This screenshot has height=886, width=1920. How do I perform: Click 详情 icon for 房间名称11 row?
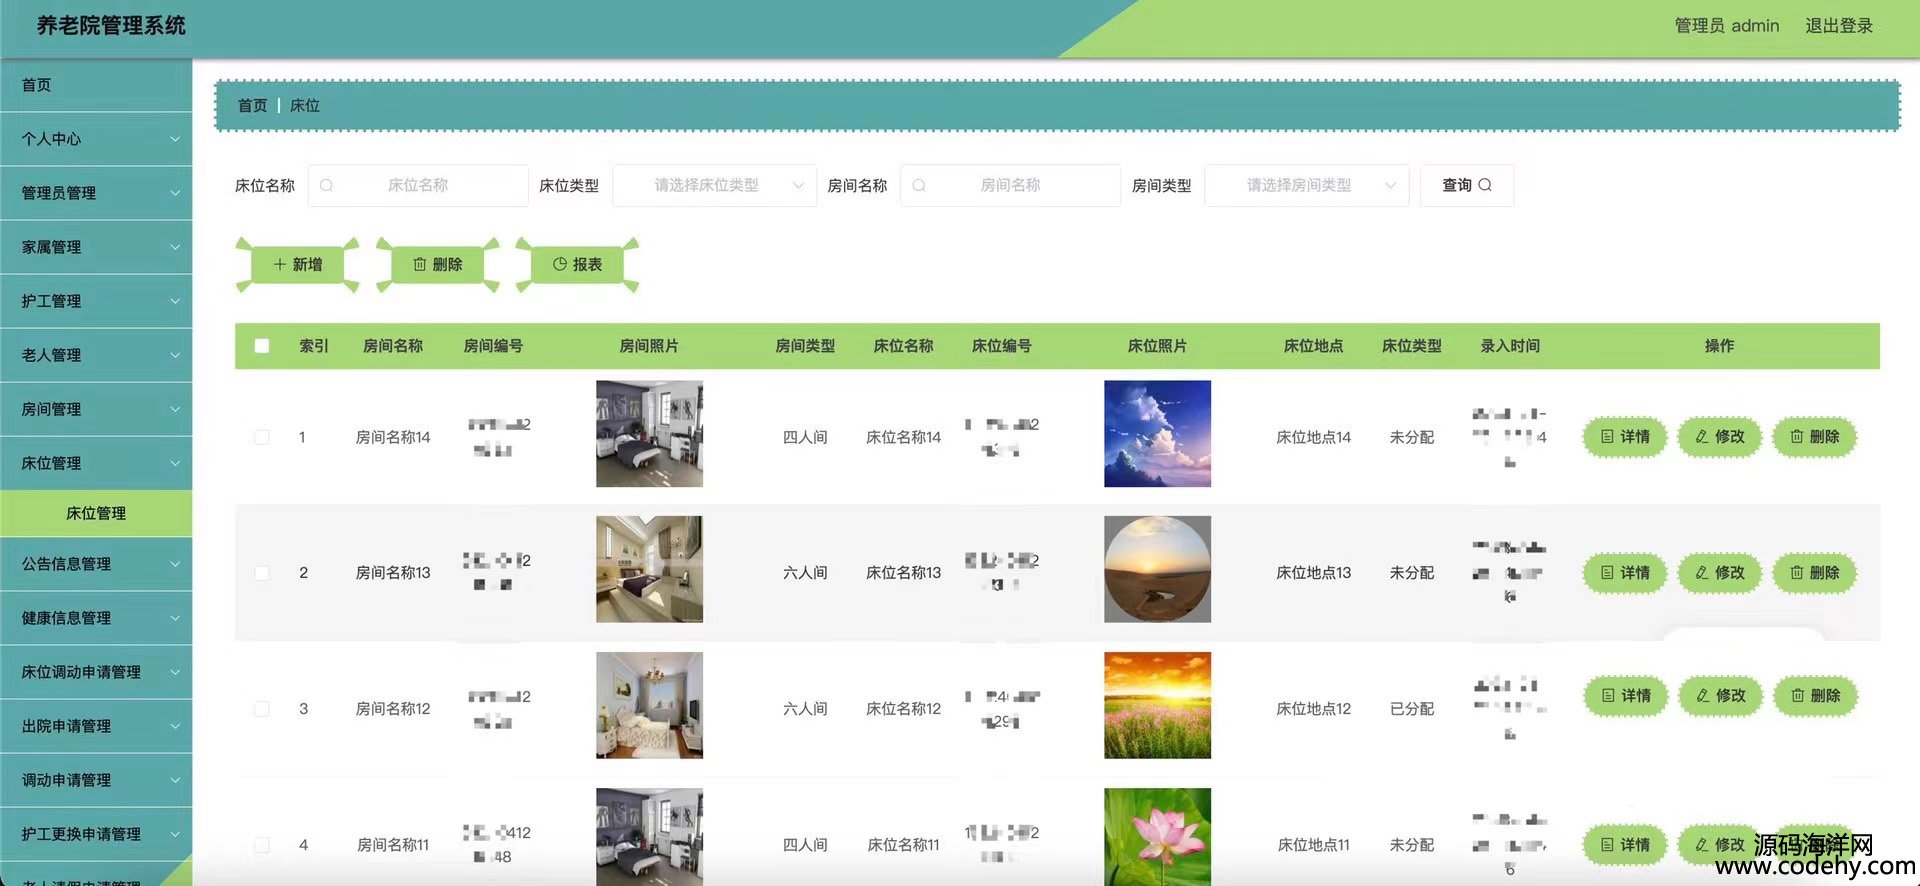click(x=1607, y=845)
